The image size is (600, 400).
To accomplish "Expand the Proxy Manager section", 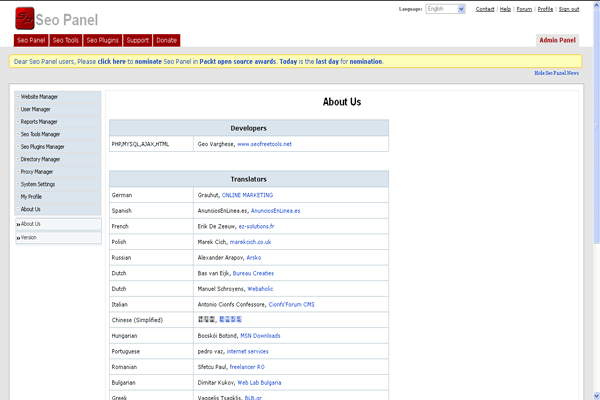I will click(x=36, y=172).
